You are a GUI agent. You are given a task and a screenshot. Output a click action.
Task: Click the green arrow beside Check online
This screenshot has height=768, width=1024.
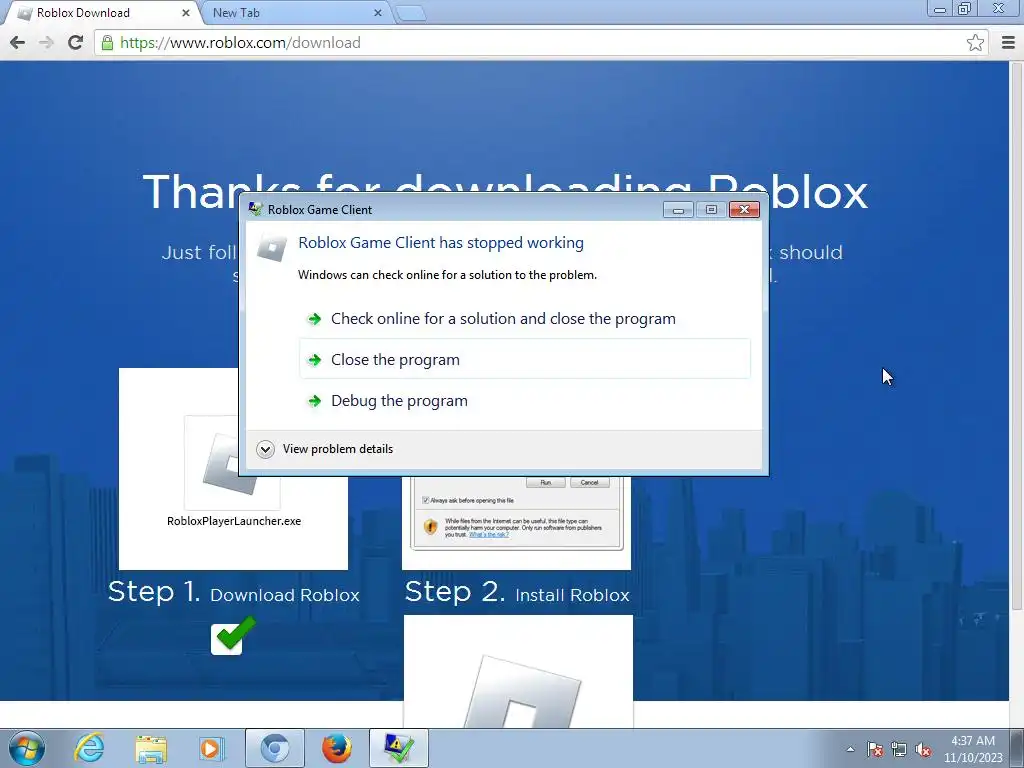pos(314,319)
